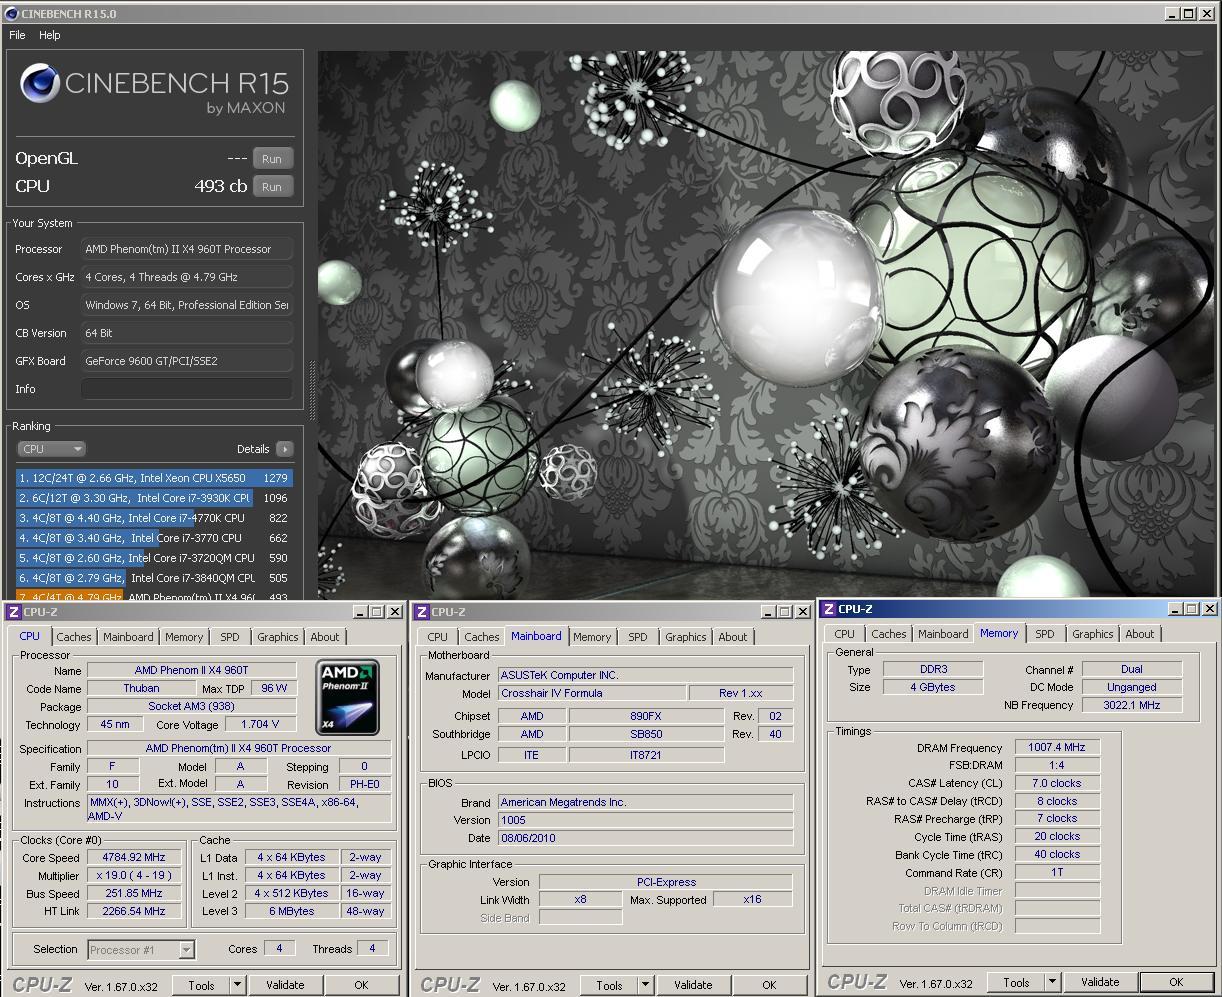
Task: Open Graphics tab in left CPU-Z window
Action: pos(278,637)
